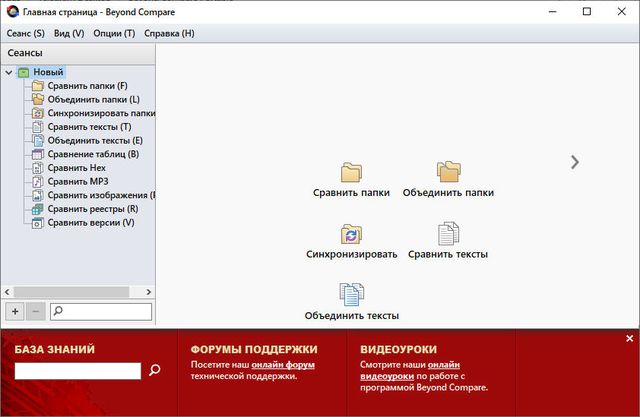Select the Сравнить MP3 tree label
The width and height of the screenshot is (640, 417).
click(78, 182)
